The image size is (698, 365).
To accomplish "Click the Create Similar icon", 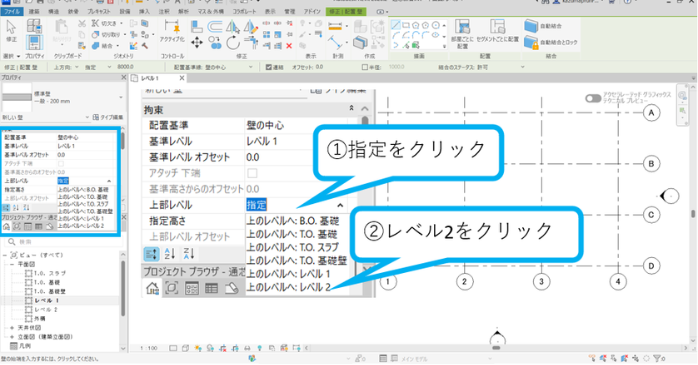I will (360, 43).
